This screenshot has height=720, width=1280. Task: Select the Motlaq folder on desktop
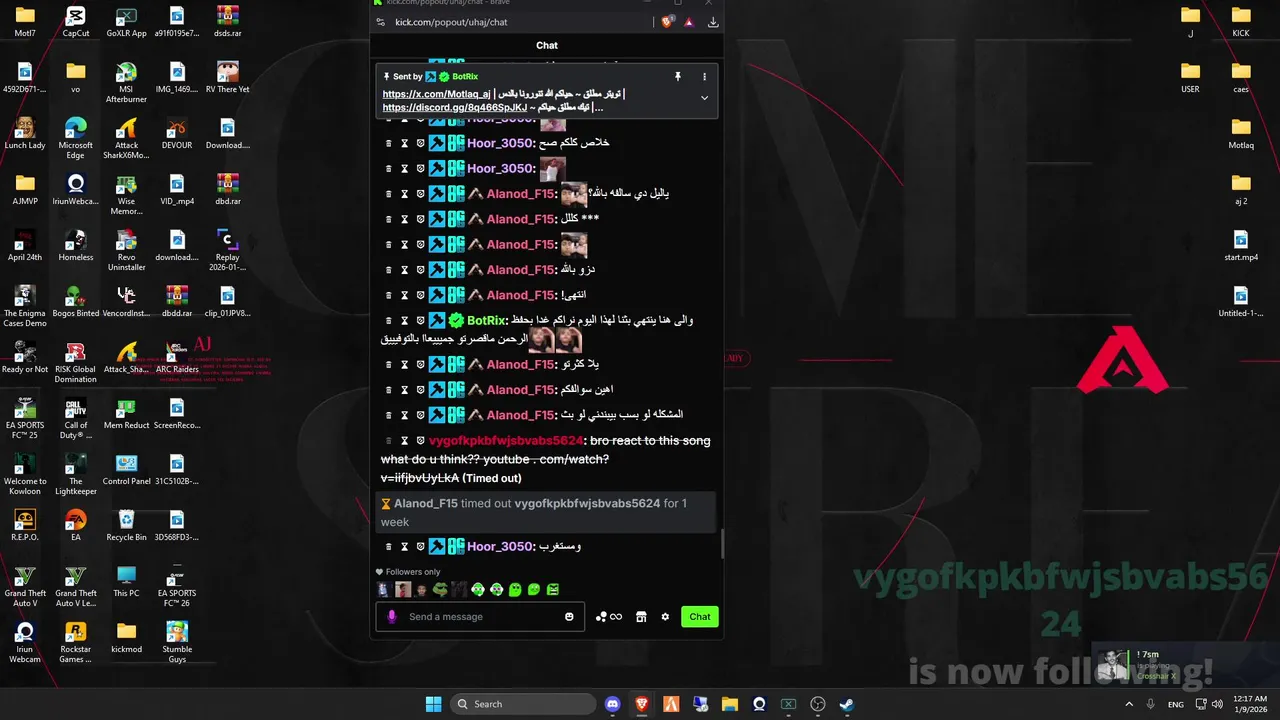(1241, 134)
